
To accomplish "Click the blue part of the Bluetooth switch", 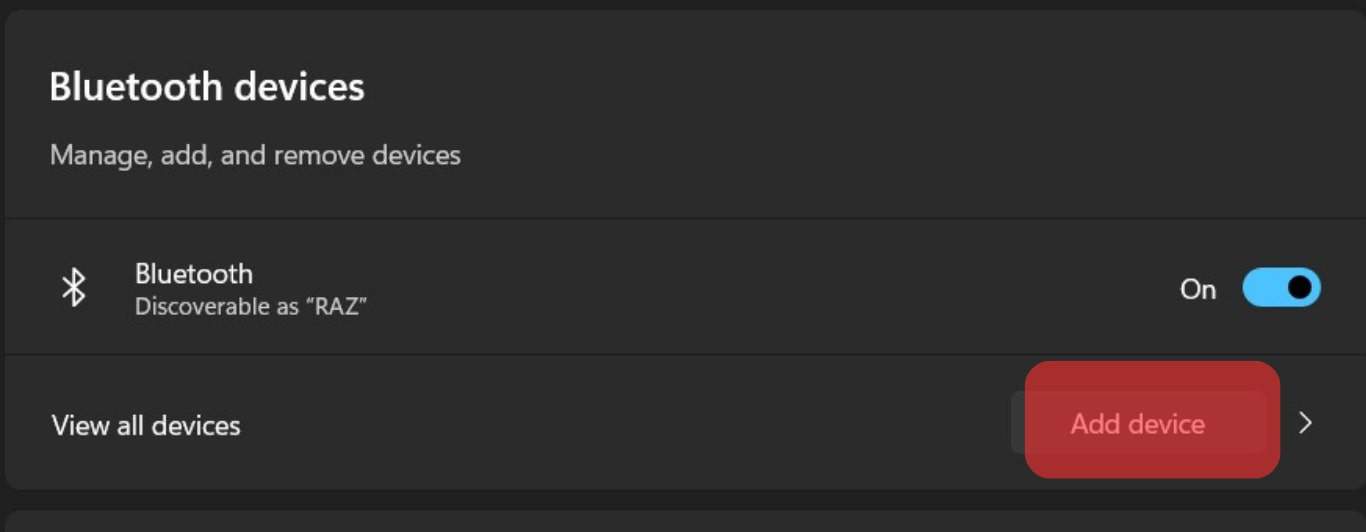I will 1262,288.
